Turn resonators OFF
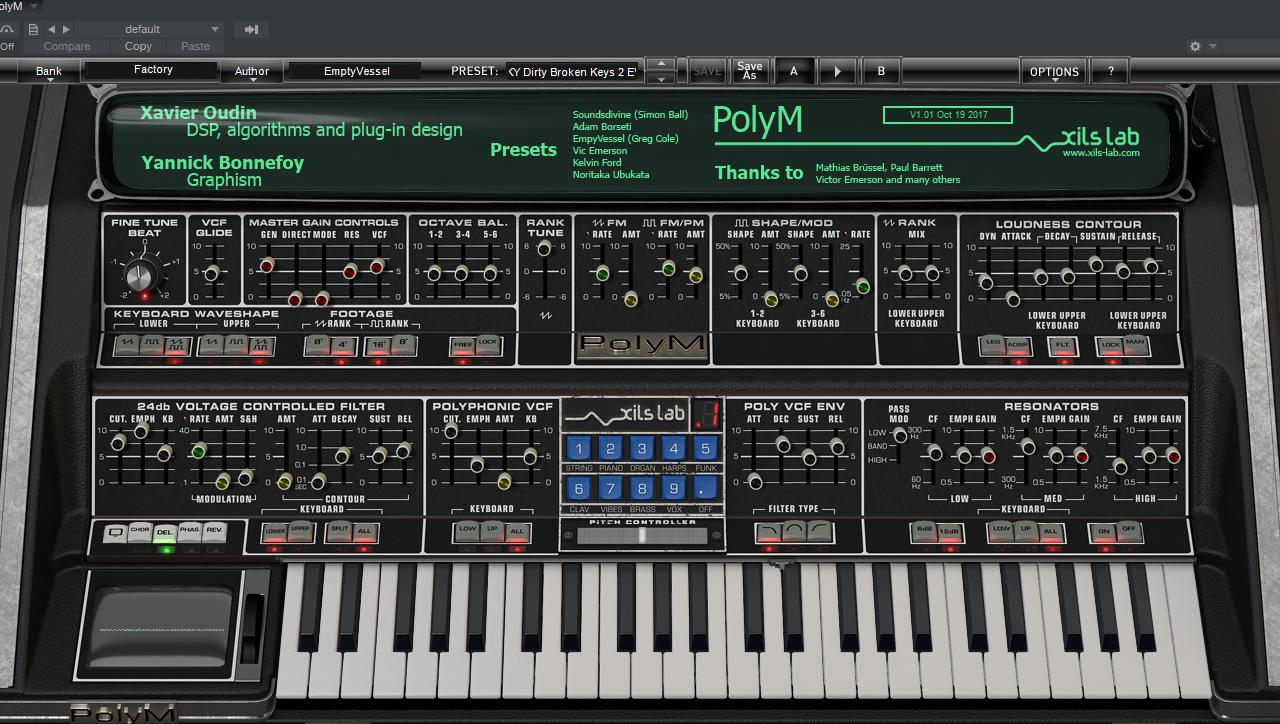1280x724 pixels. (x=1129, y=532)
